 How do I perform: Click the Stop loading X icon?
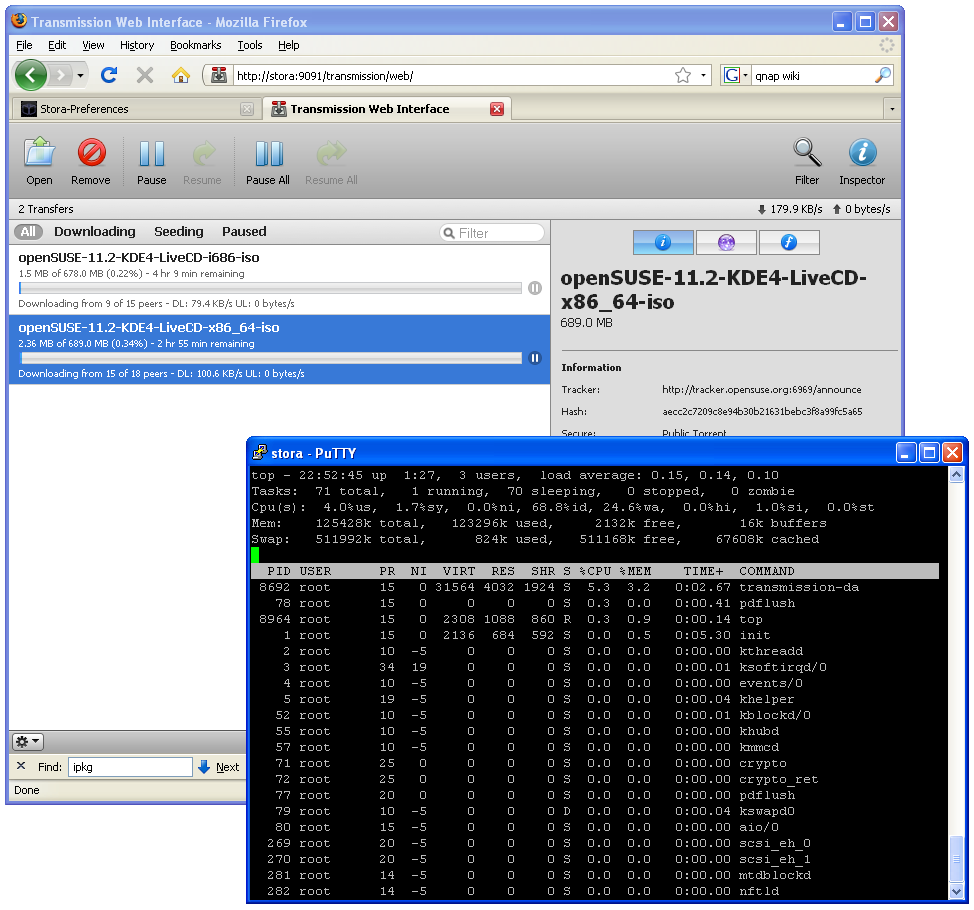[145, 75]
